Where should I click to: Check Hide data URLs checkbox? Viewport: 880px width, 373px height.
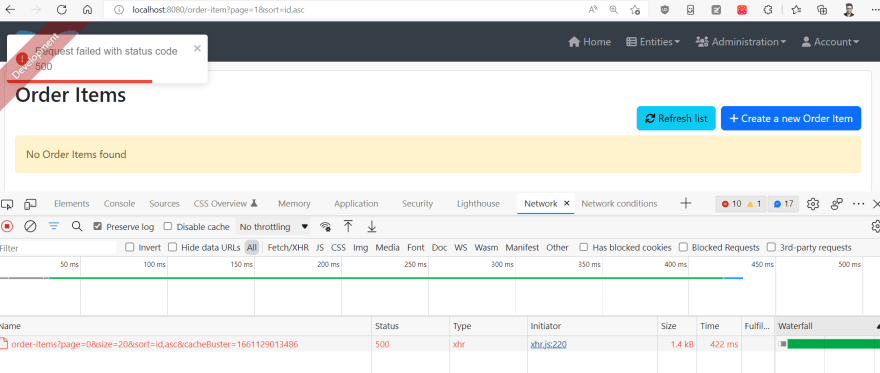click(x=172, y=247)
